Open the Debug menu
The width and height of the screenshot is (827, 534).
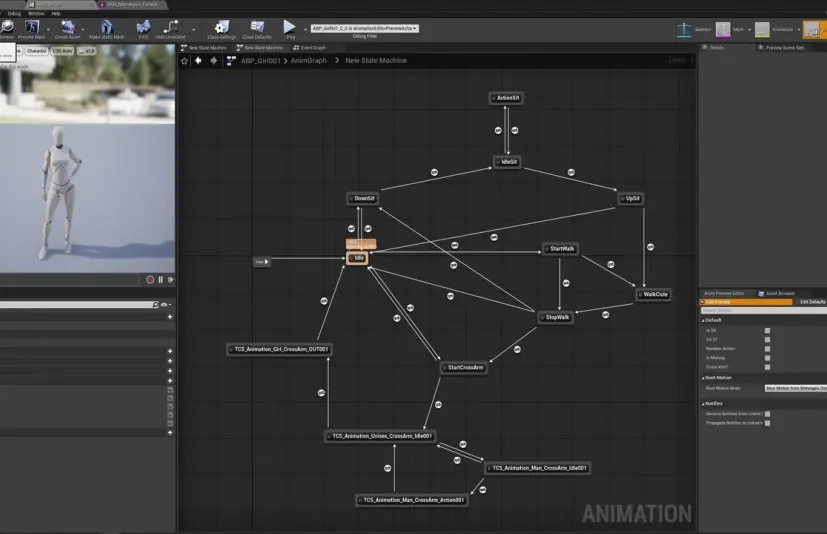(14, 13)
